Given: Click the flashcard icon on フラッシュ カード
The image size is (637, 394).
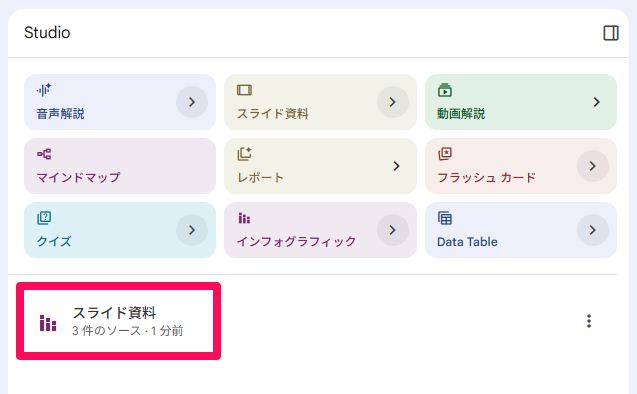Looking at the screenshot, I should pyautogui.click(x=445, y=154).
